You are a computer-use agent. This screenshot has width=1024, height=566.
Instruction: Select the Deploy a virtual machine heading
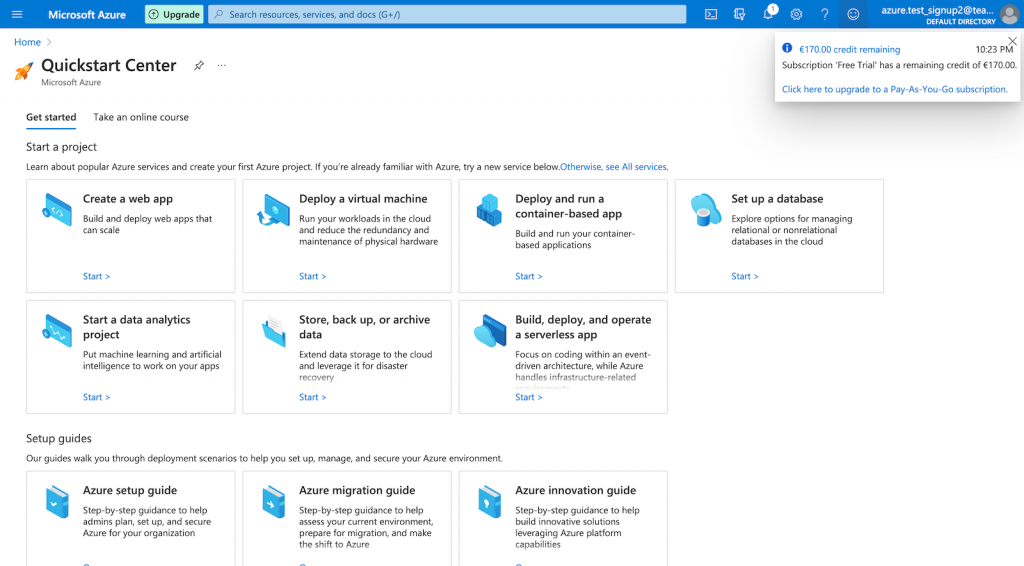click(x=363, y=198)
